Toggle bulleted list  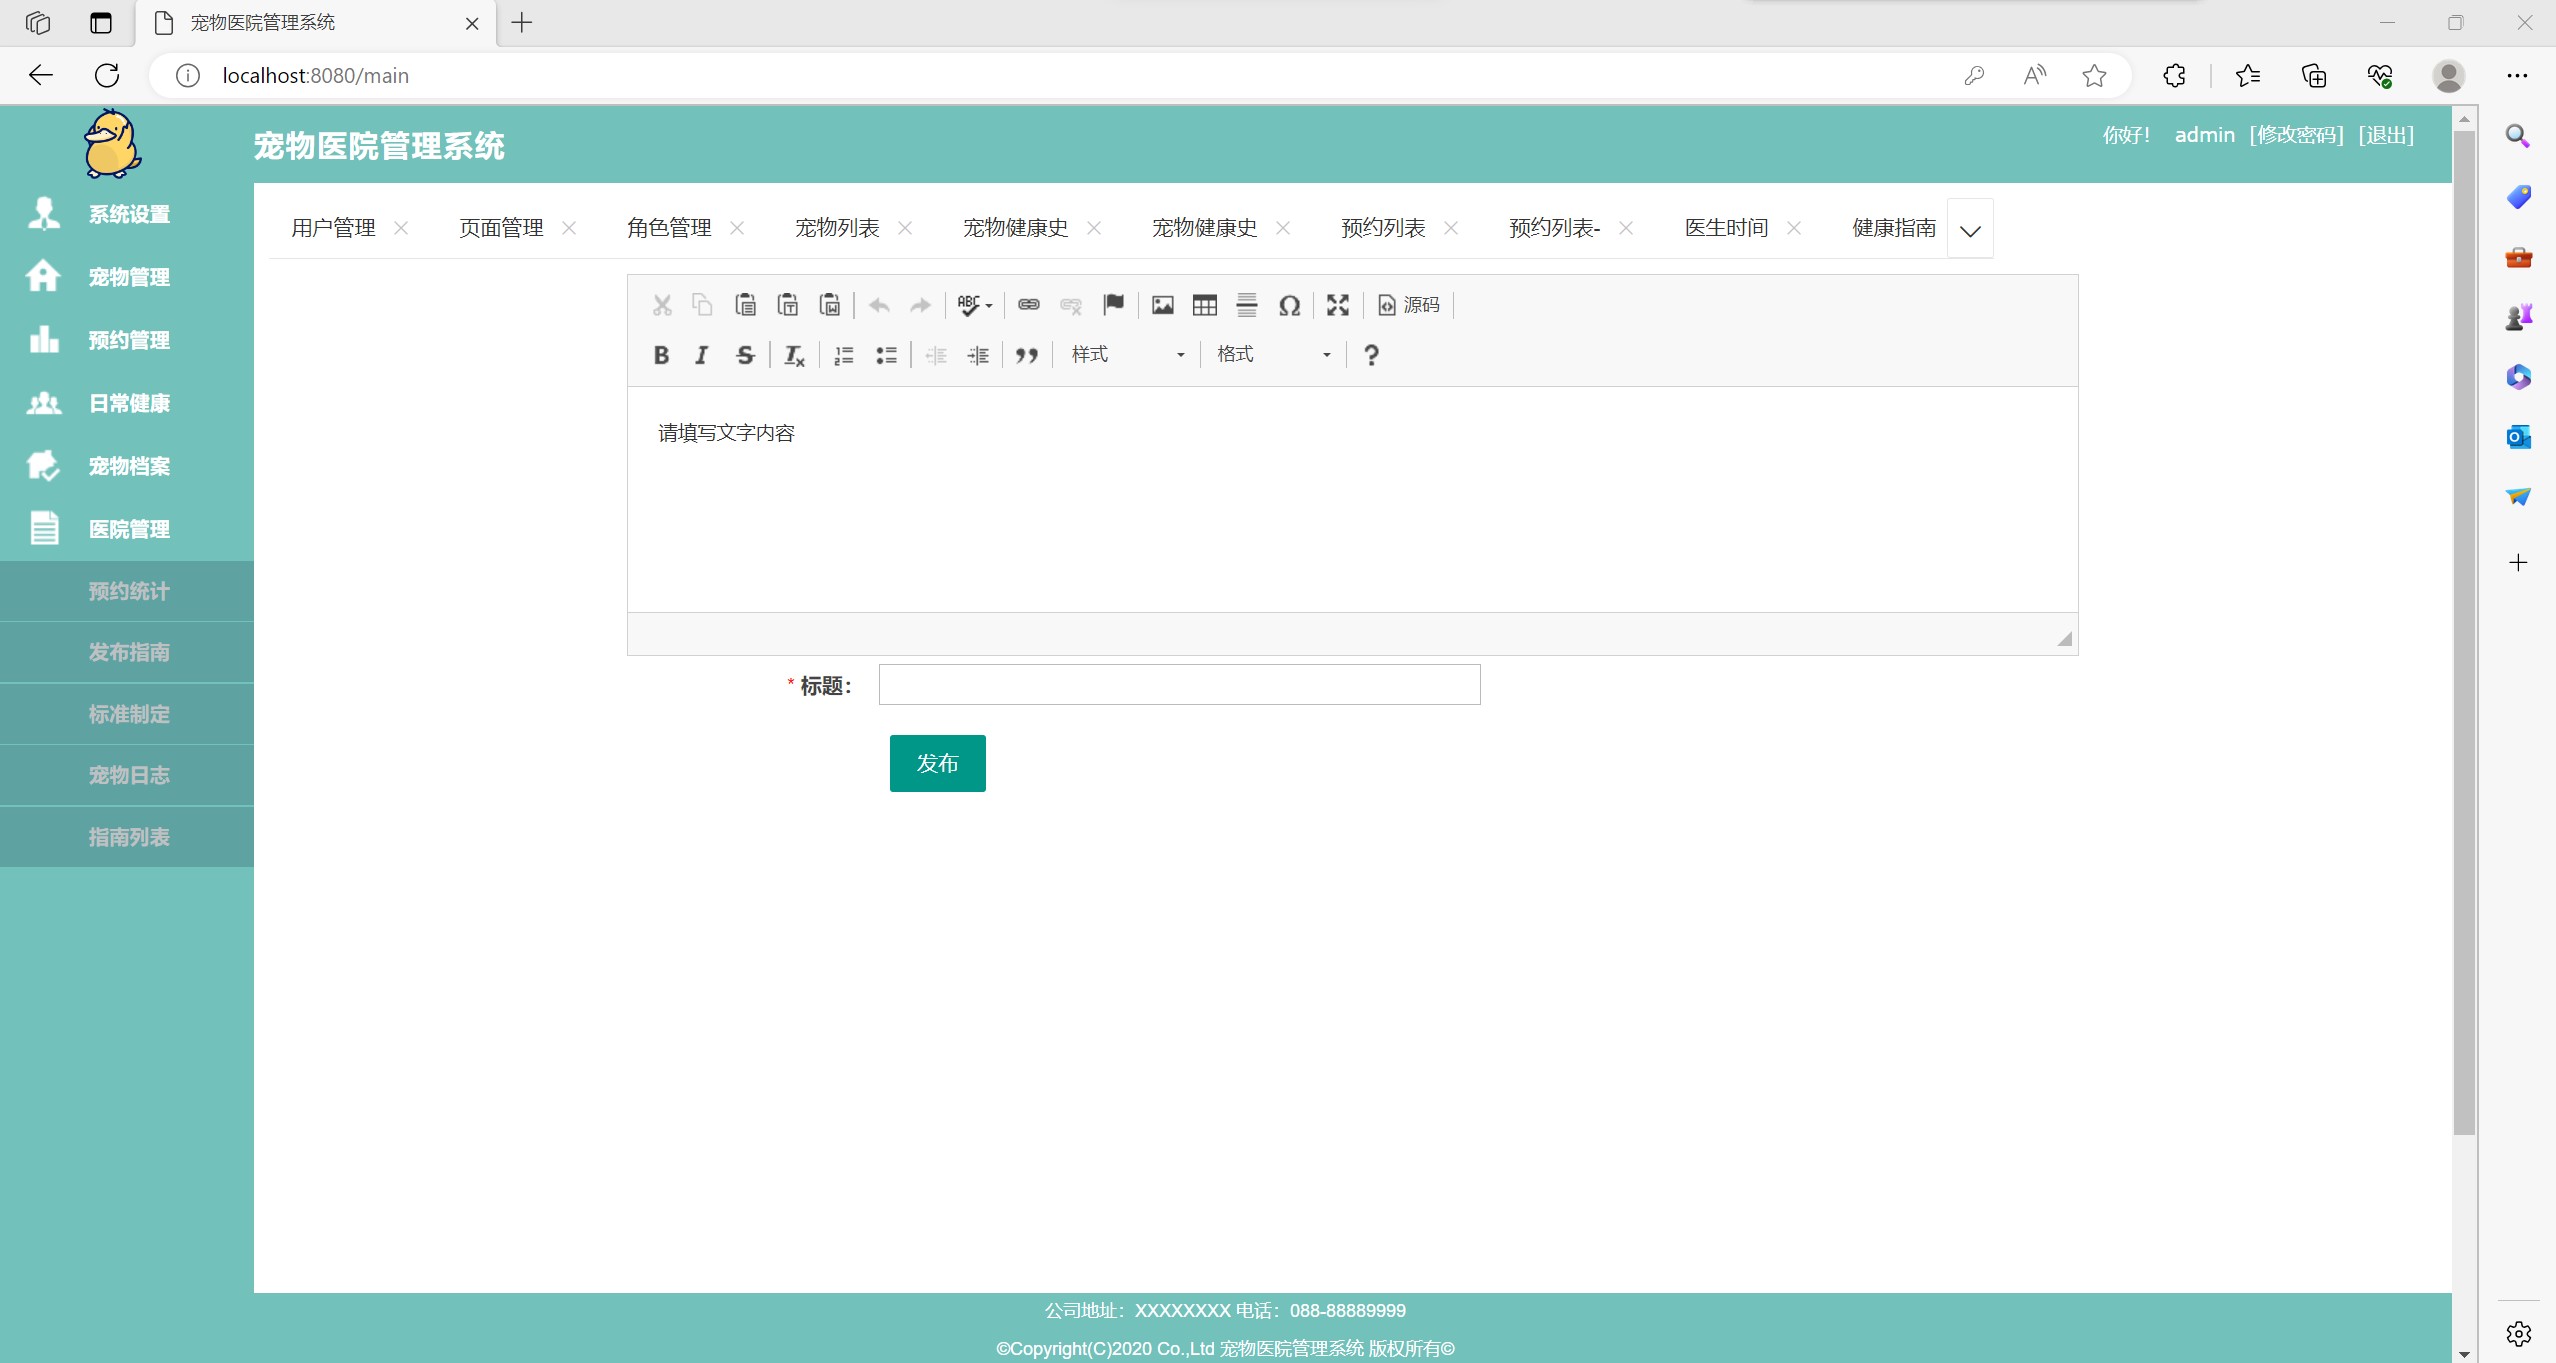pyautogui.click(x=886, y=355)
